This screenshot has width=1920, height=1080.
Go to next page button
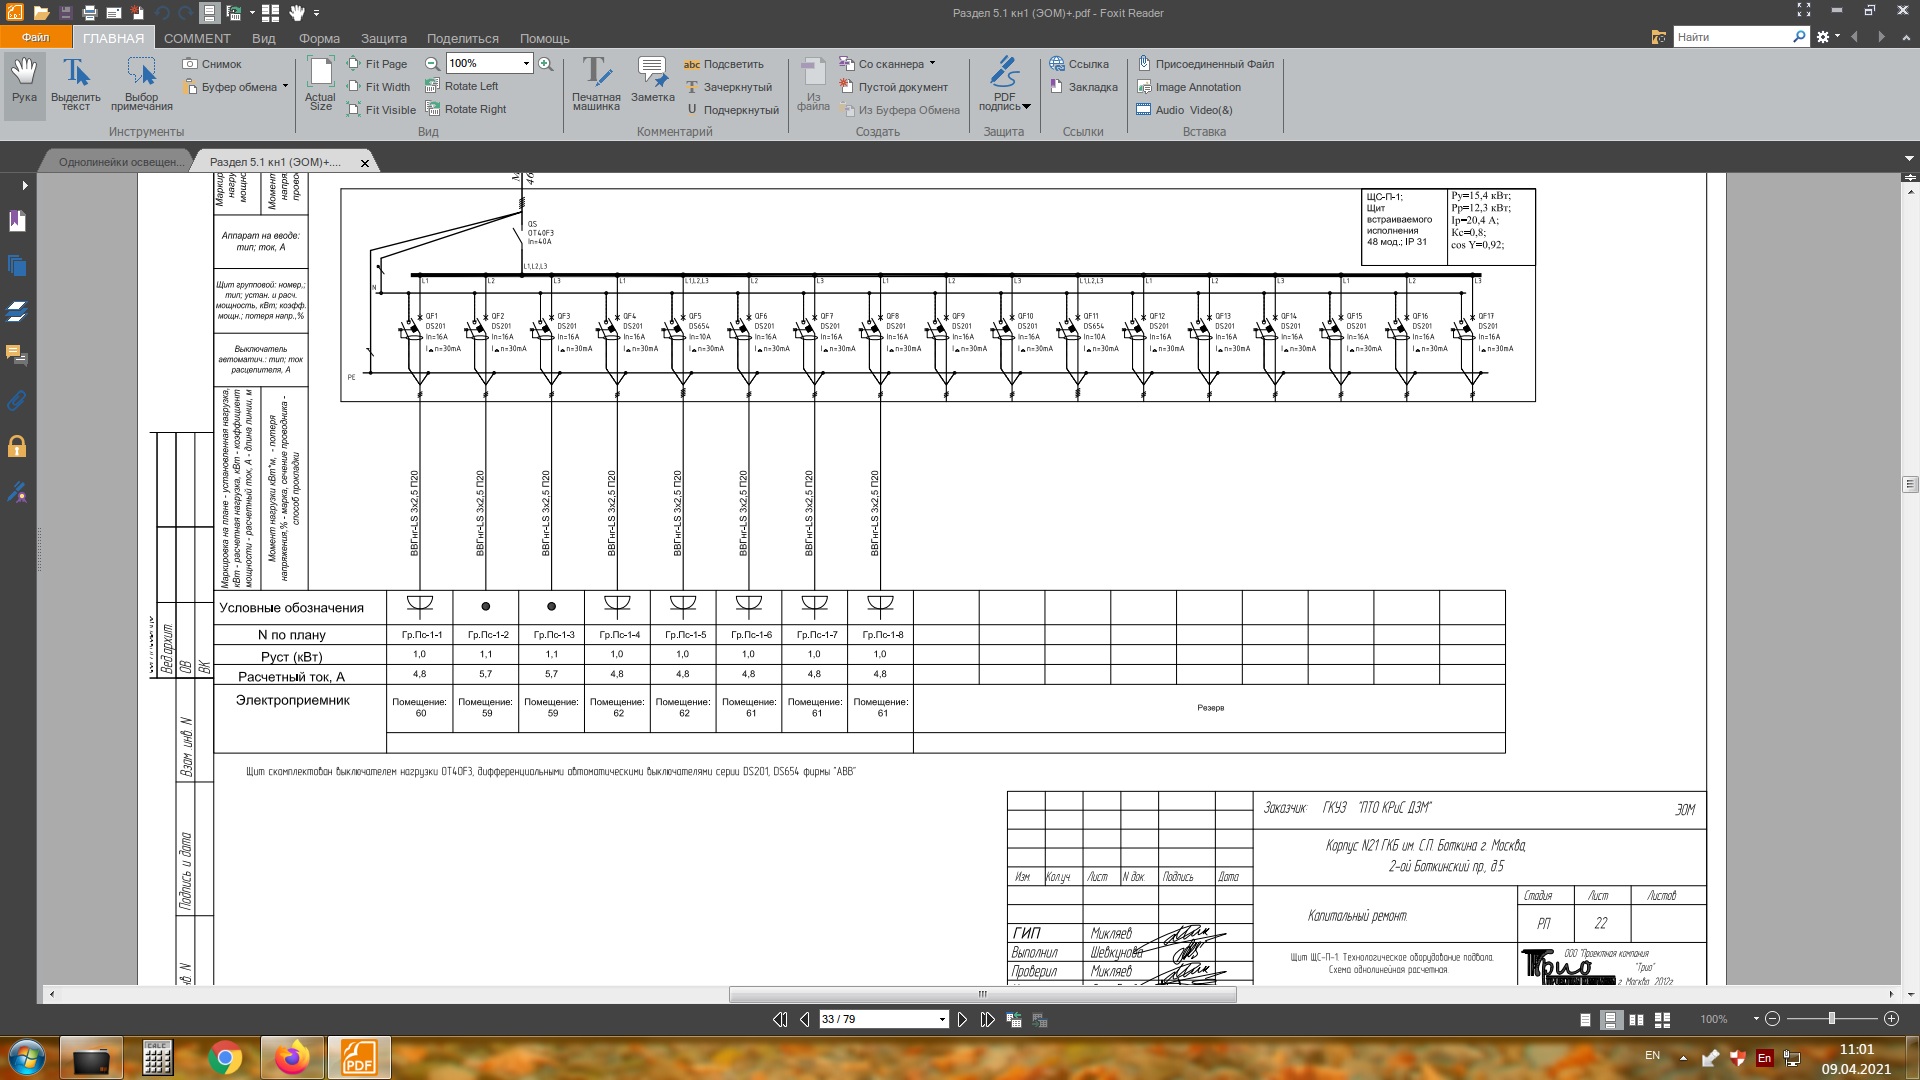pos(962,1019)
